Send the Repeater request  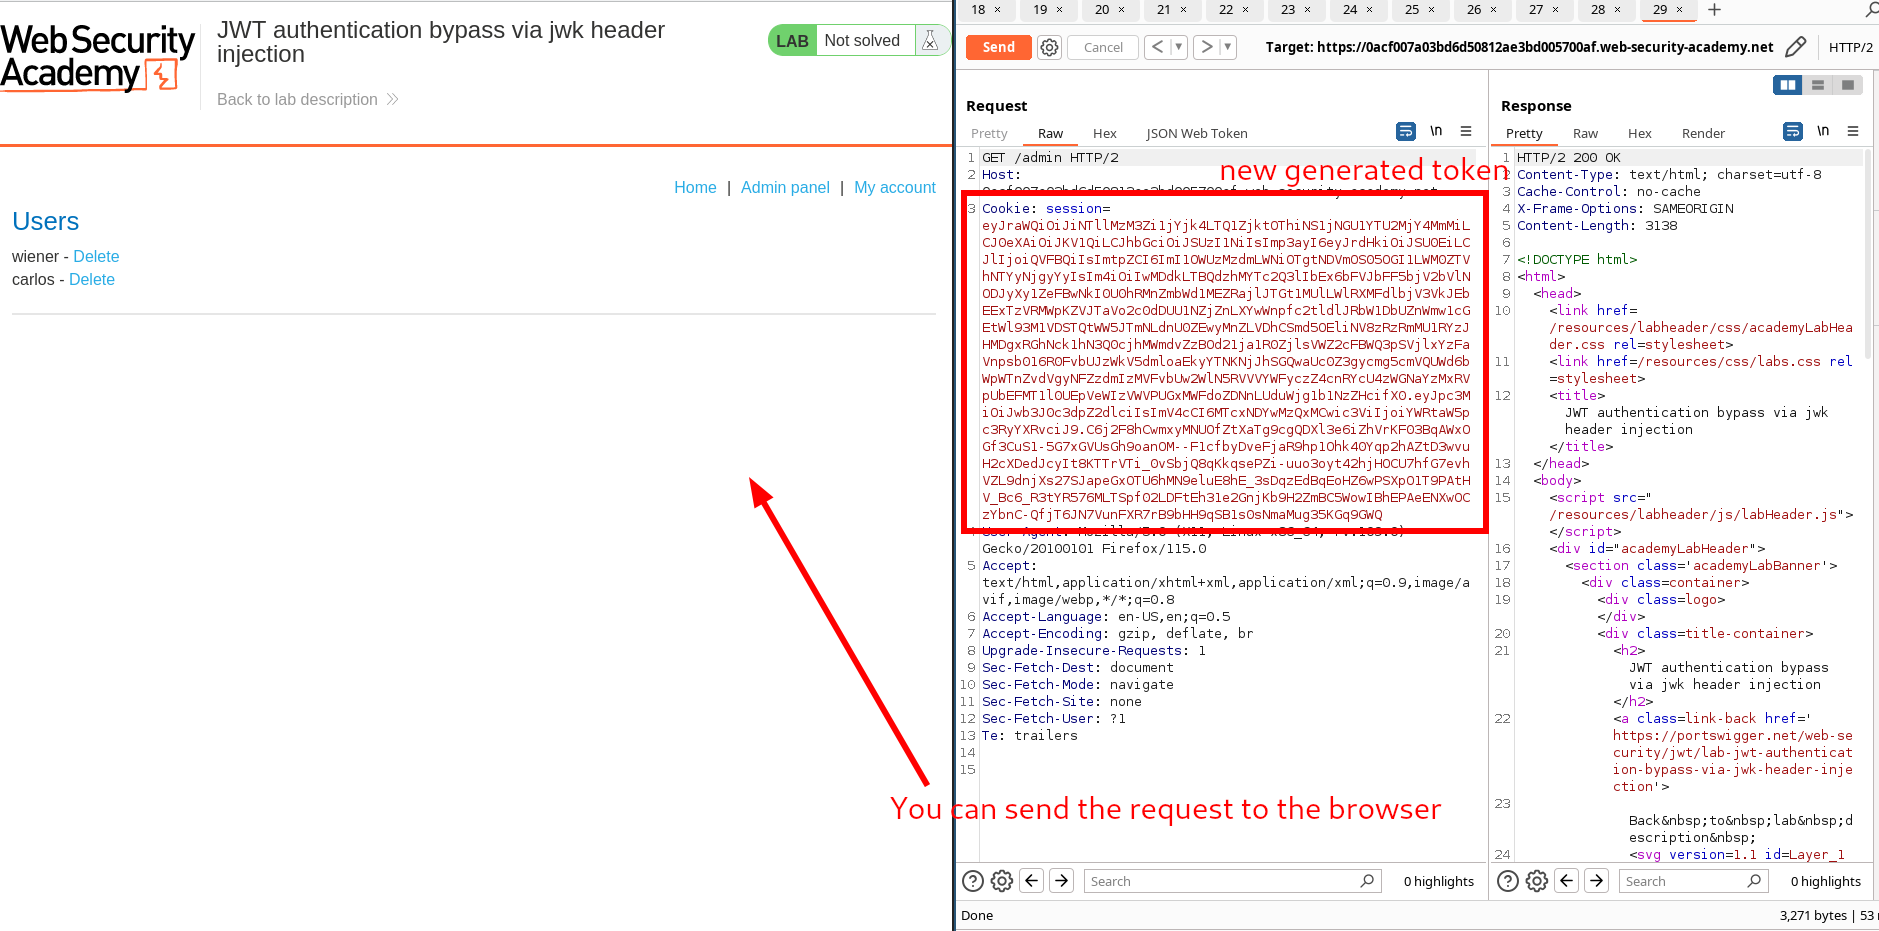998,47
